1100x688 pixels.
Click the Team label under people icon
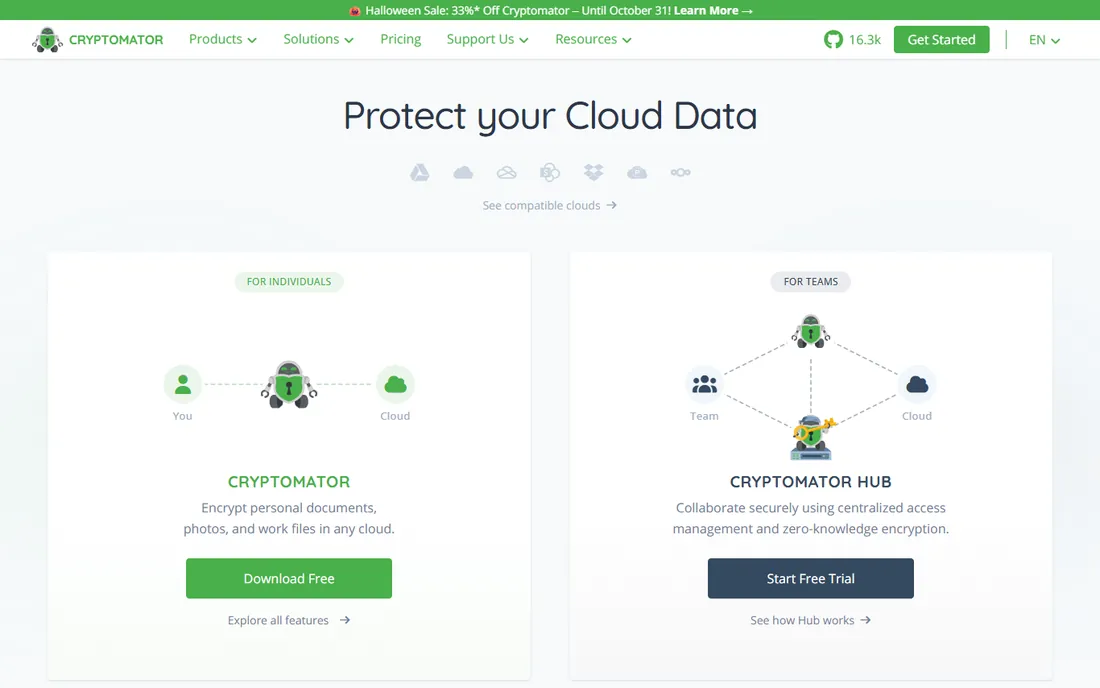click(x=704, y=416)
